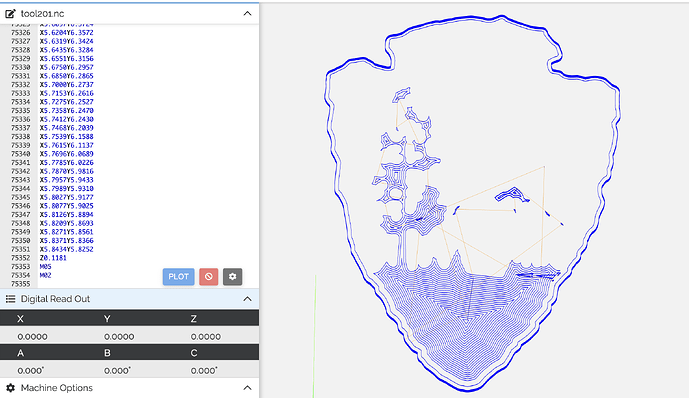The width and height of the screenshot is (689, 398).
Task: Click the C axis angle value
Action: 204,371
